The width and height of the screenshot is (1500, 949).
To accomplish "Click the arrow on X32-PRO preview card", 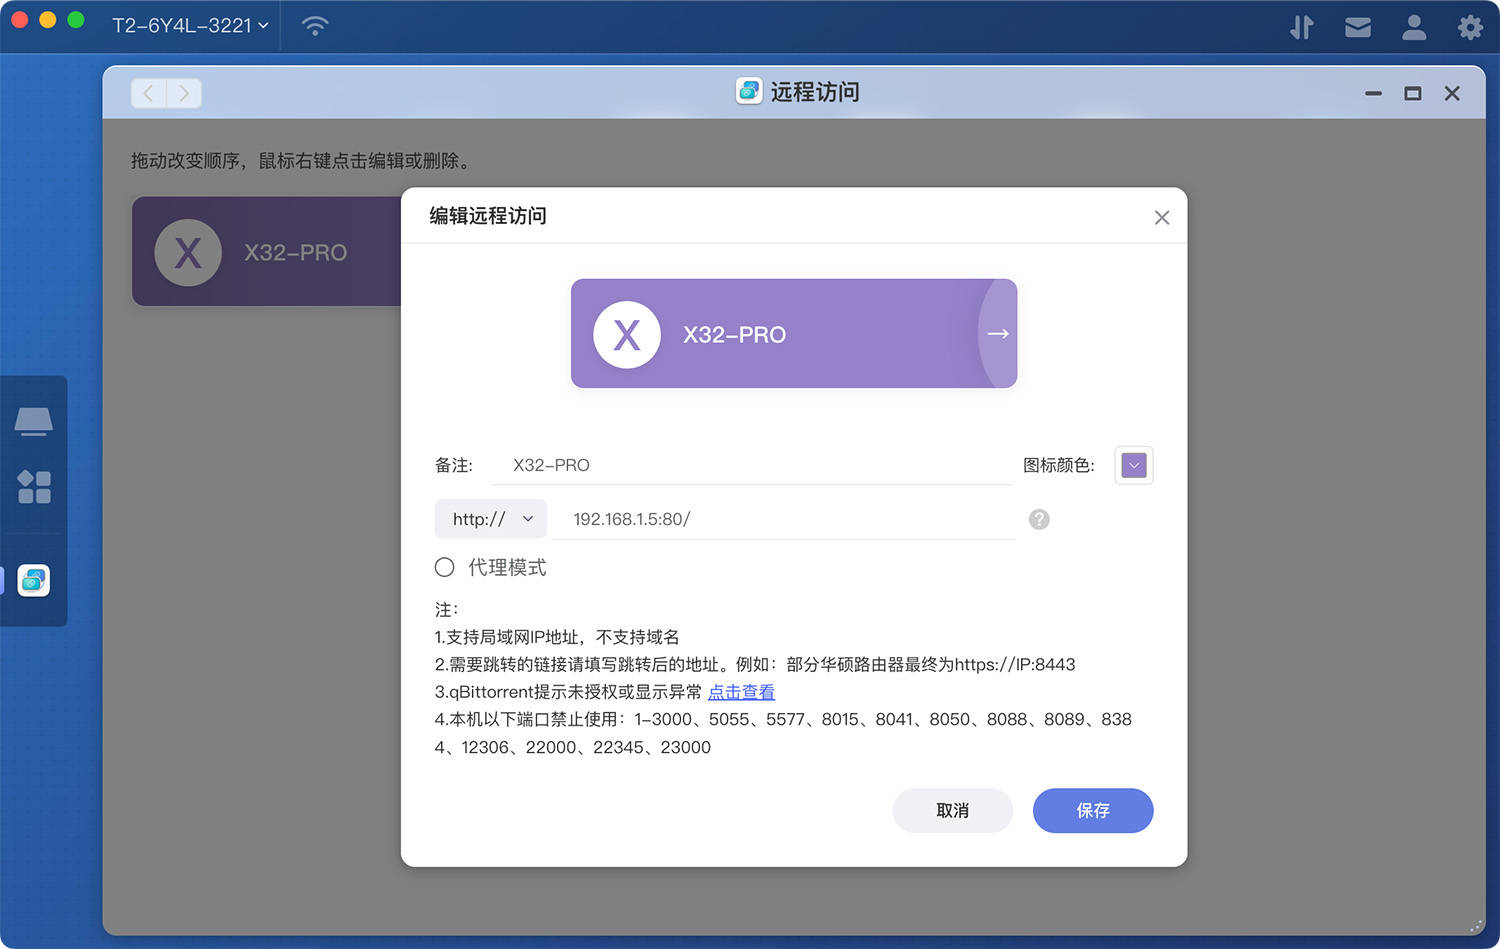I will [x=998, y=334].
